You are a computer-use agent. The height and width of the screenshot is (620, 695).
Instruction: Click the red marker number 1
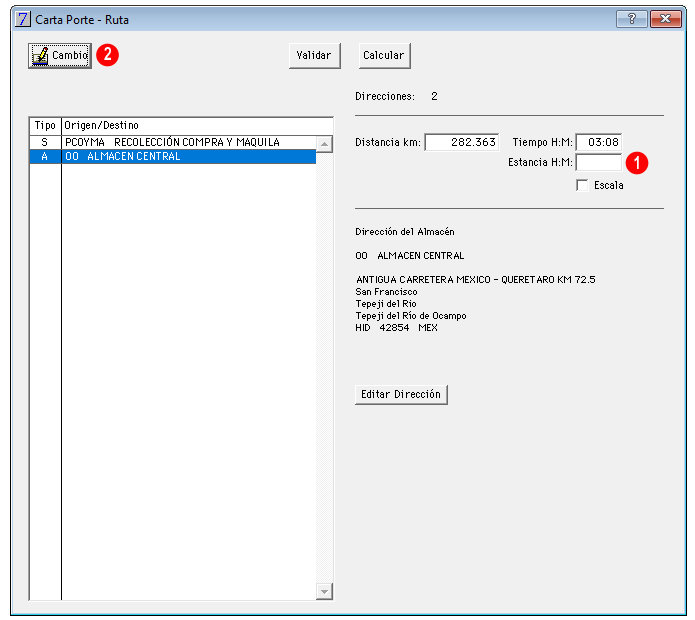(x=637, y=163)
